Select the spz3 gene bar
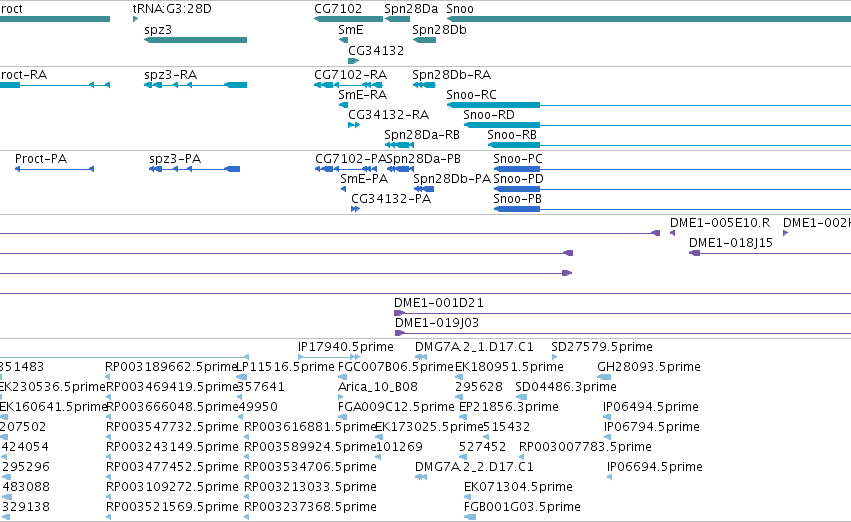Viewport: 851px width, 522px height. (195, 40)
